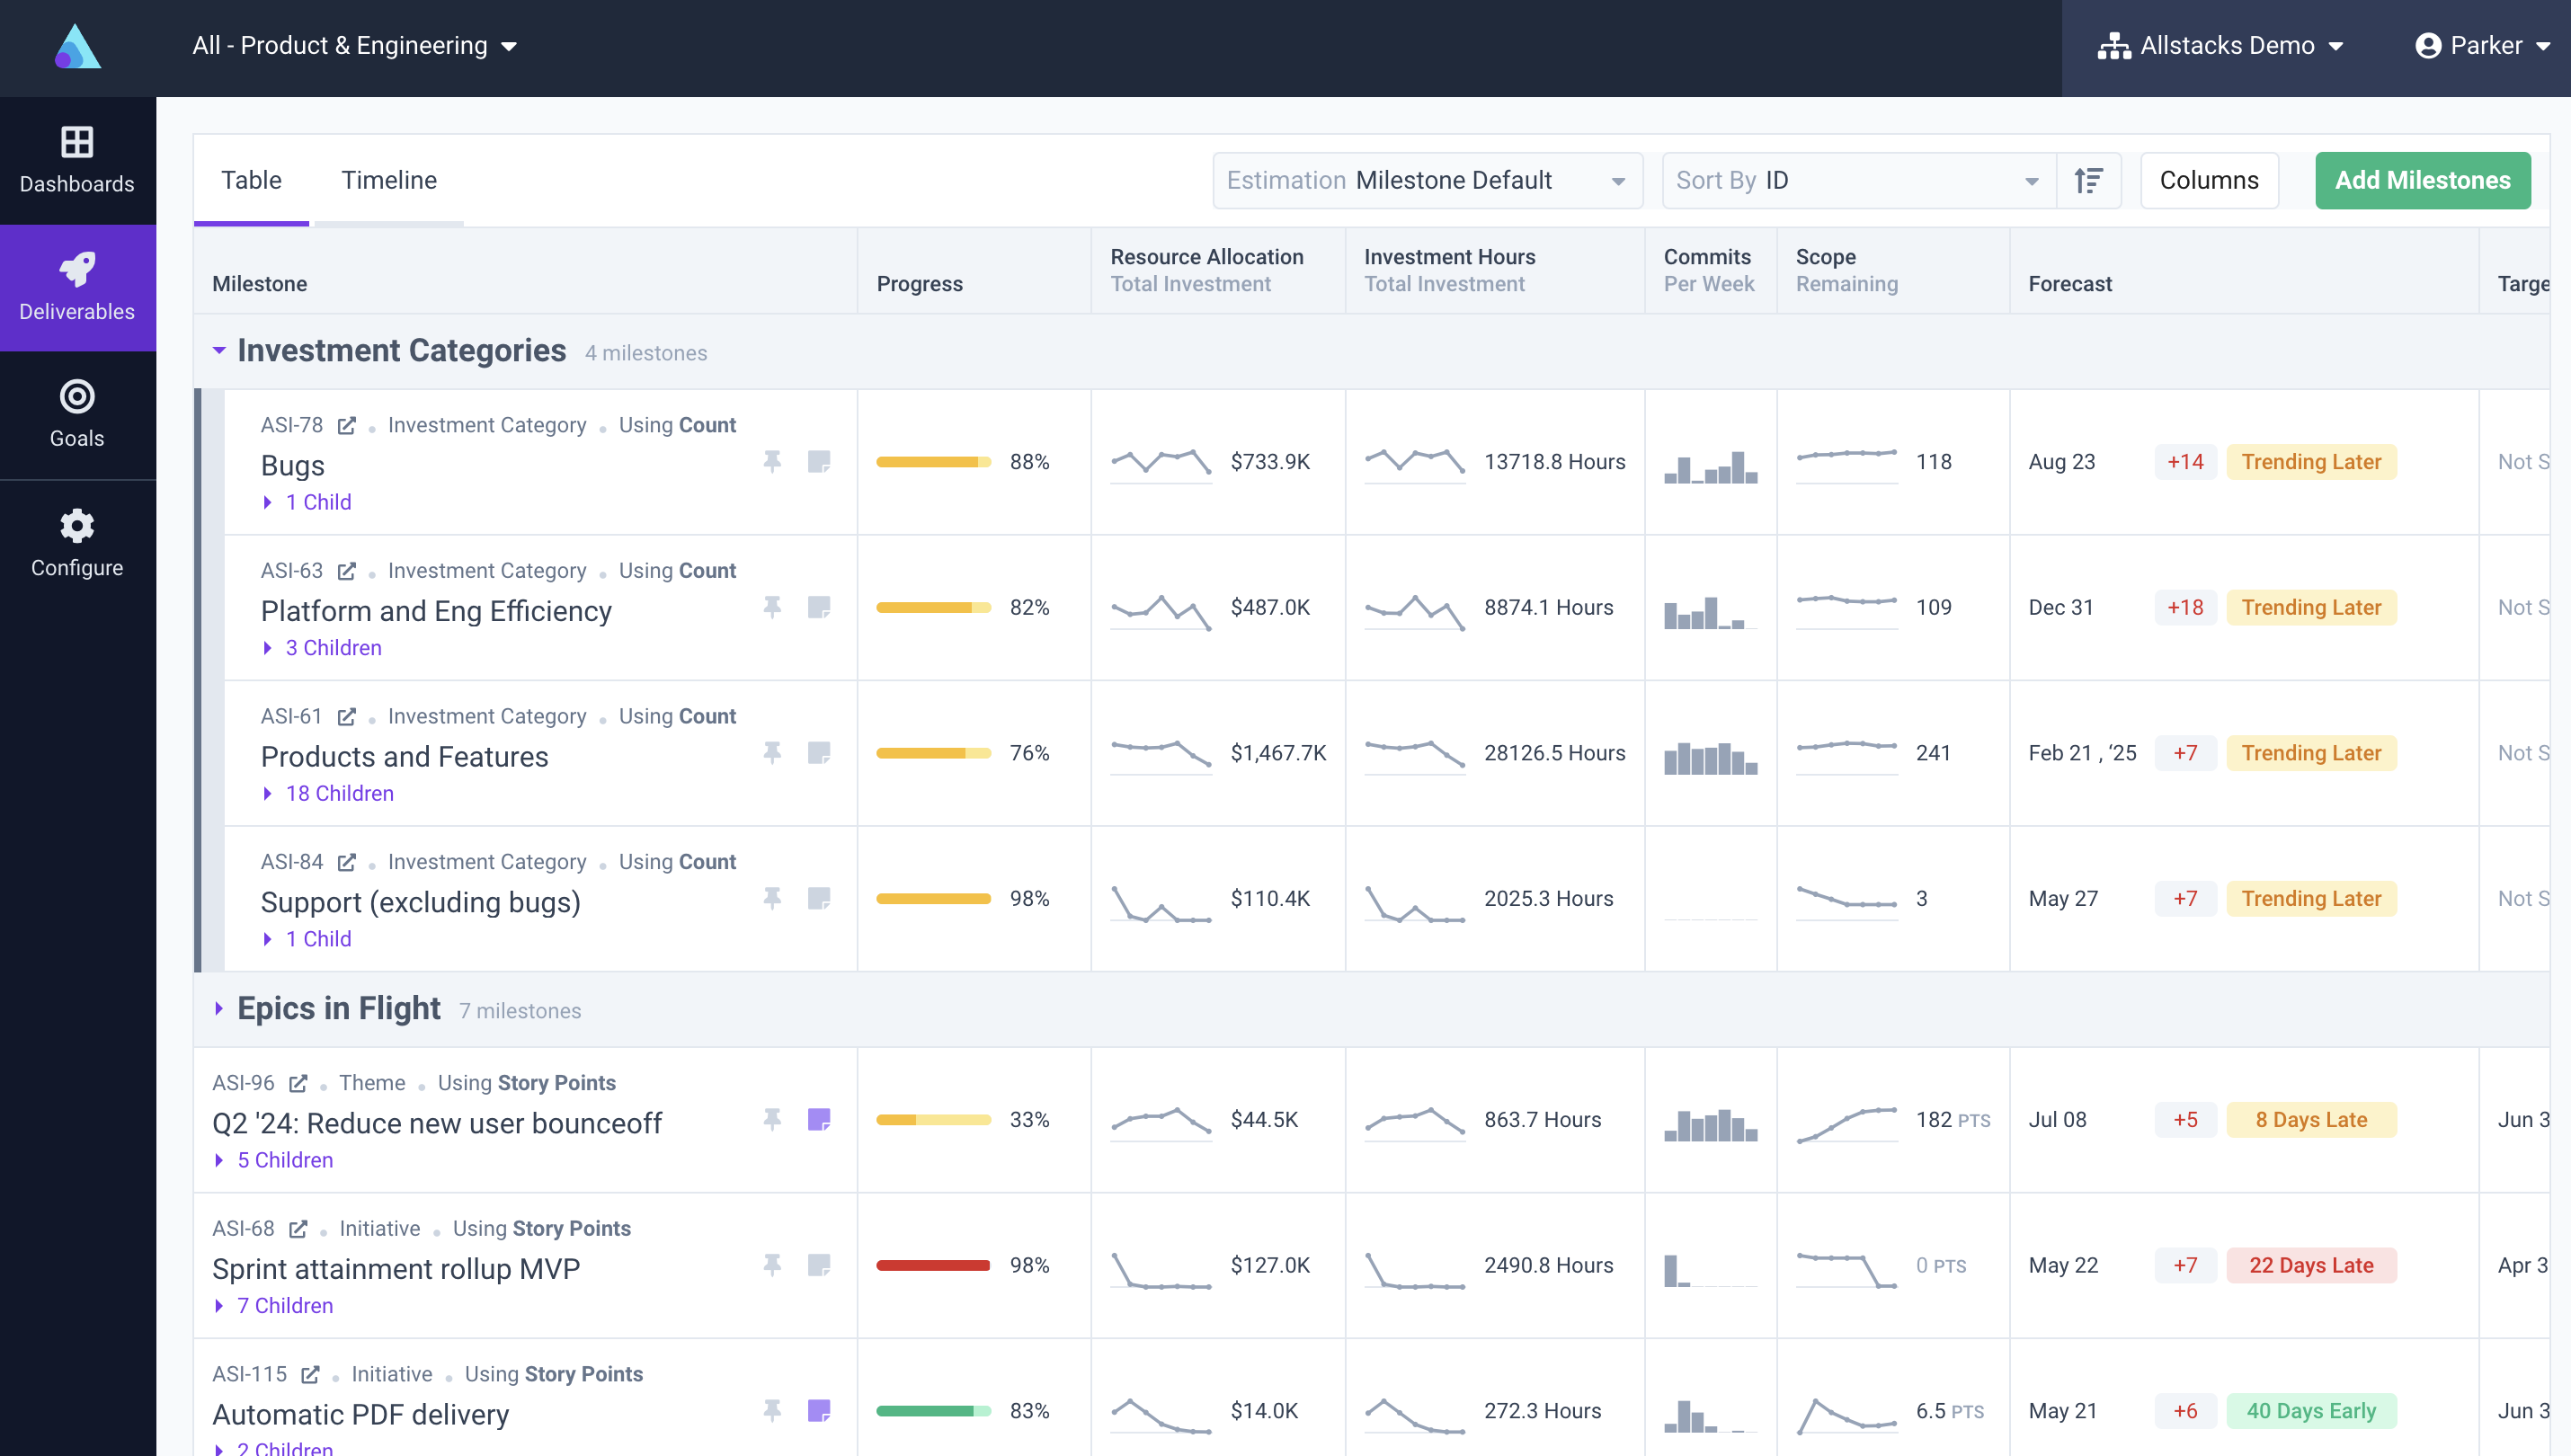Click the Add Milestones button
This screenshot has width=2571, height=1456.
pos(2422,180)
